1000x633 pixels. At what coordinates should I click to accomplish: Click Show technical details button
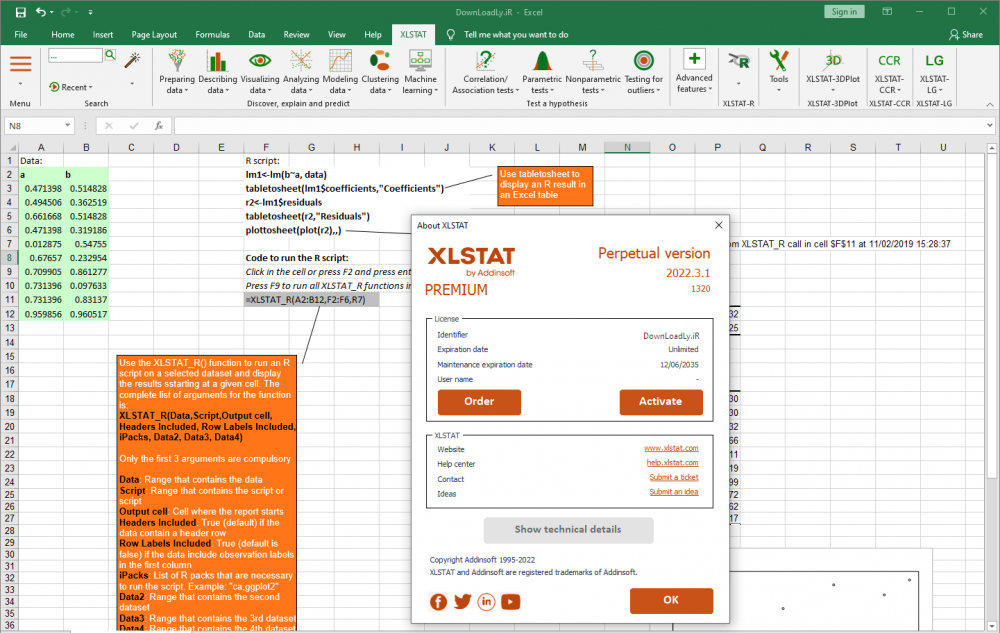click(x=568, y=530)
